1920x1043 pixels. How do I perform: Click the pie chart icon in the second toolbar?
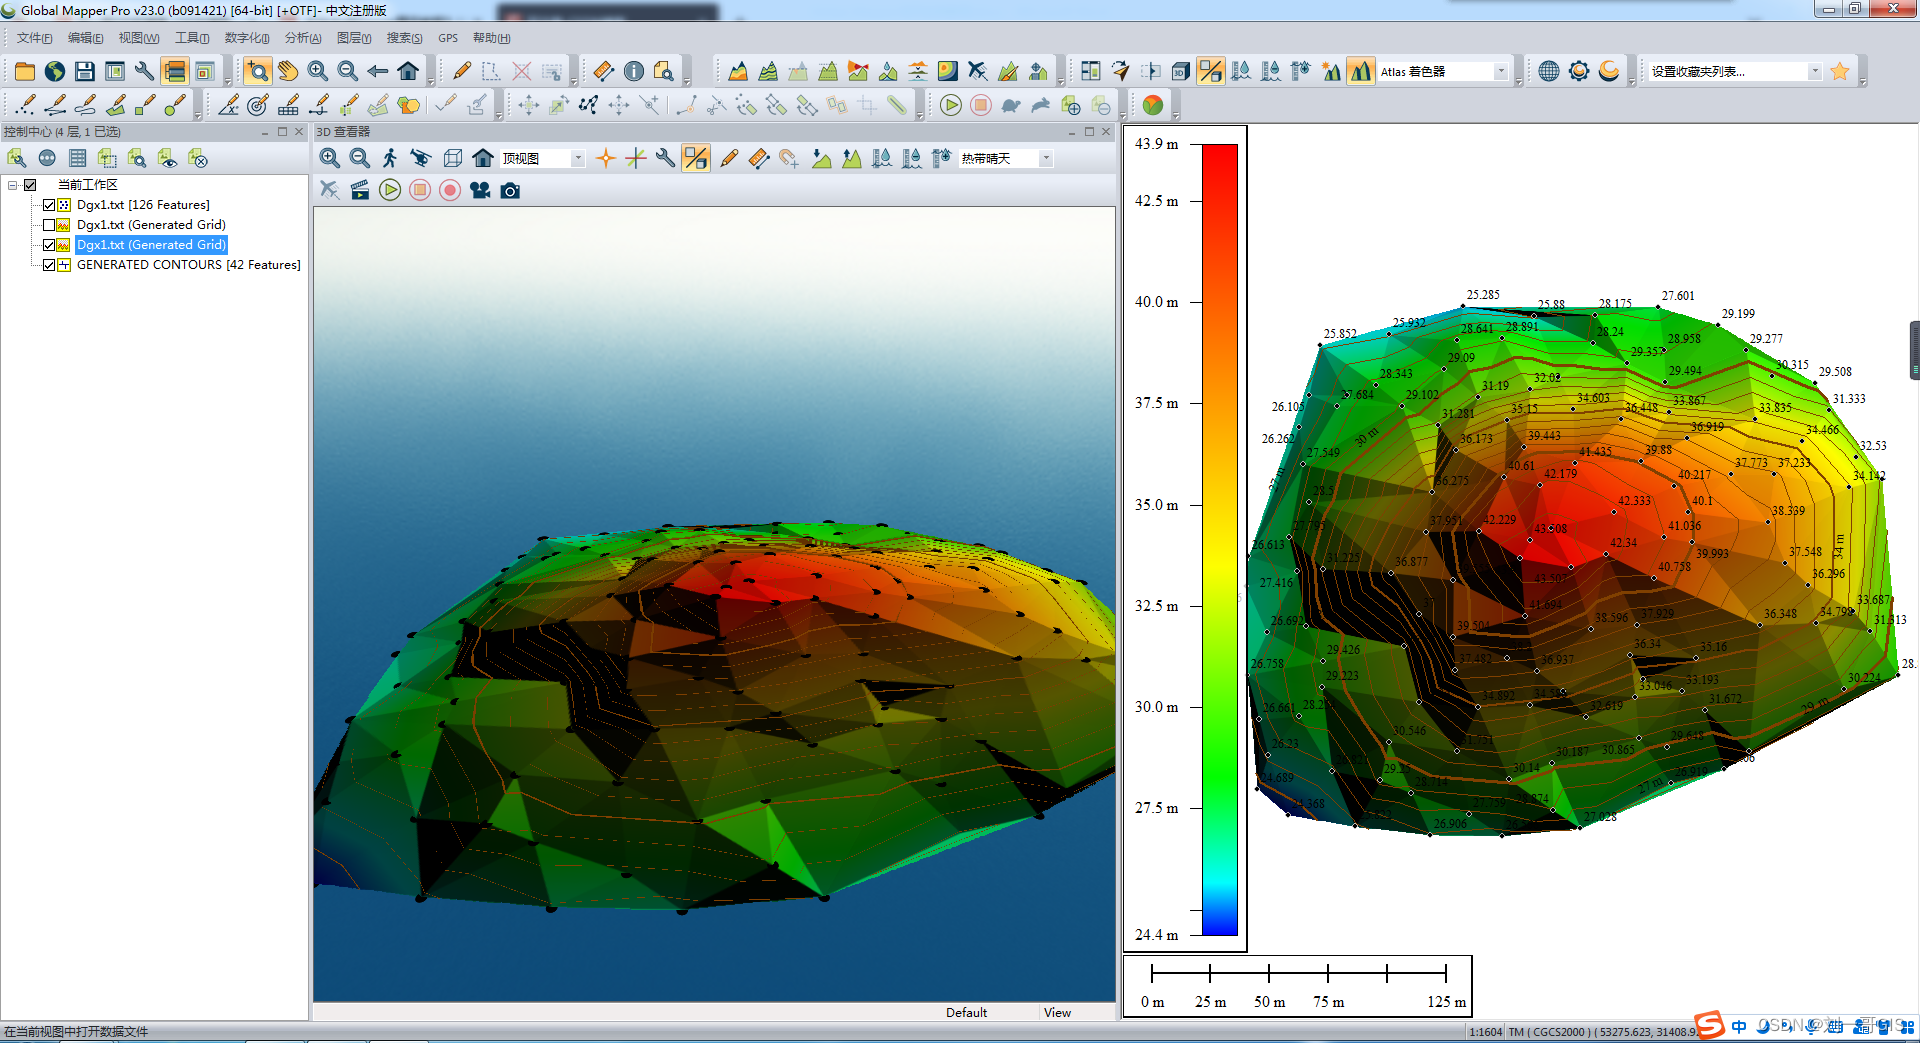click(1153, 105)
